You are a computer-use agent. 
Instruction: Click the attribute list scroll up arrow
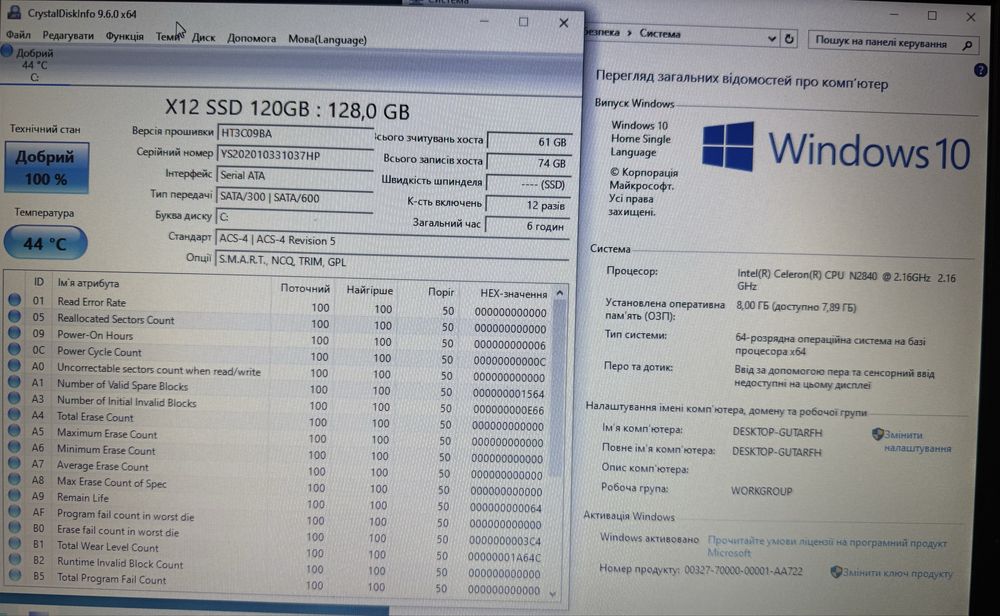click(x=559, y=293)
